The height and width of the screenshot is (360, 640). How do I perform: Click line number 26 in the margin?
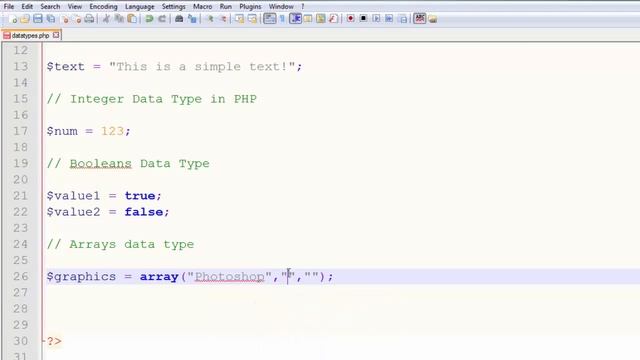[x=20, y=277]
